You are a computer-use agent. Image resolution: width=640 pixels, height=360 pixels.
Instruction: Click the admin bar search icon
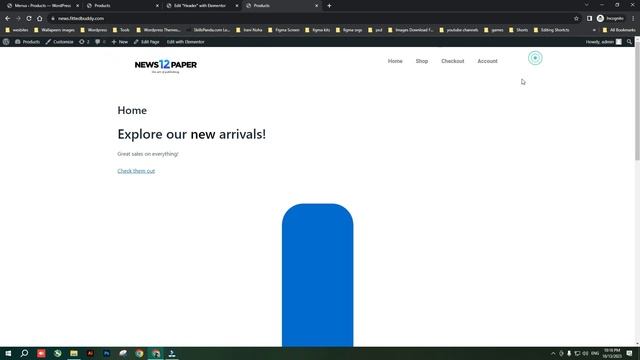pyautogui.click(x=629, y=42)
